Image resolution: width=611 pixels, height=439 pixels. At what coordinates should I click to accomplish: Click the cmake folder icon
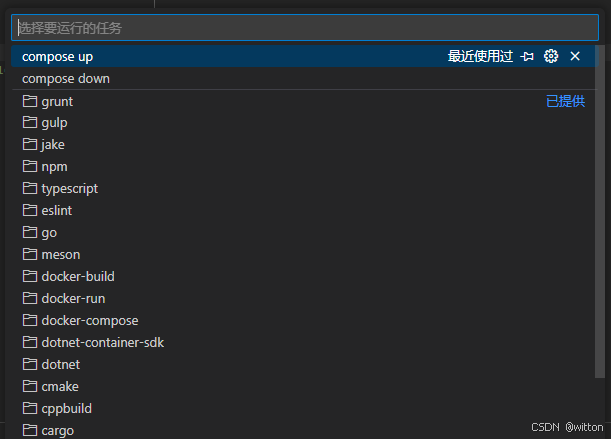(29, 386)
